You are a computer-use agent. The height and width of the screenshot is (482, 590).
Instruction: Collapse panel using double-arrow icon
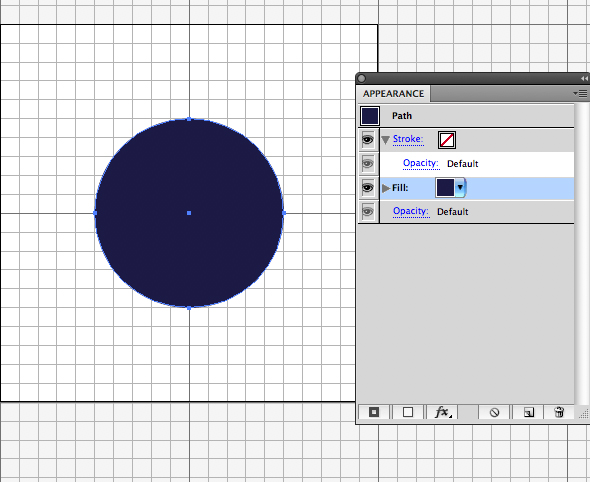584,78
